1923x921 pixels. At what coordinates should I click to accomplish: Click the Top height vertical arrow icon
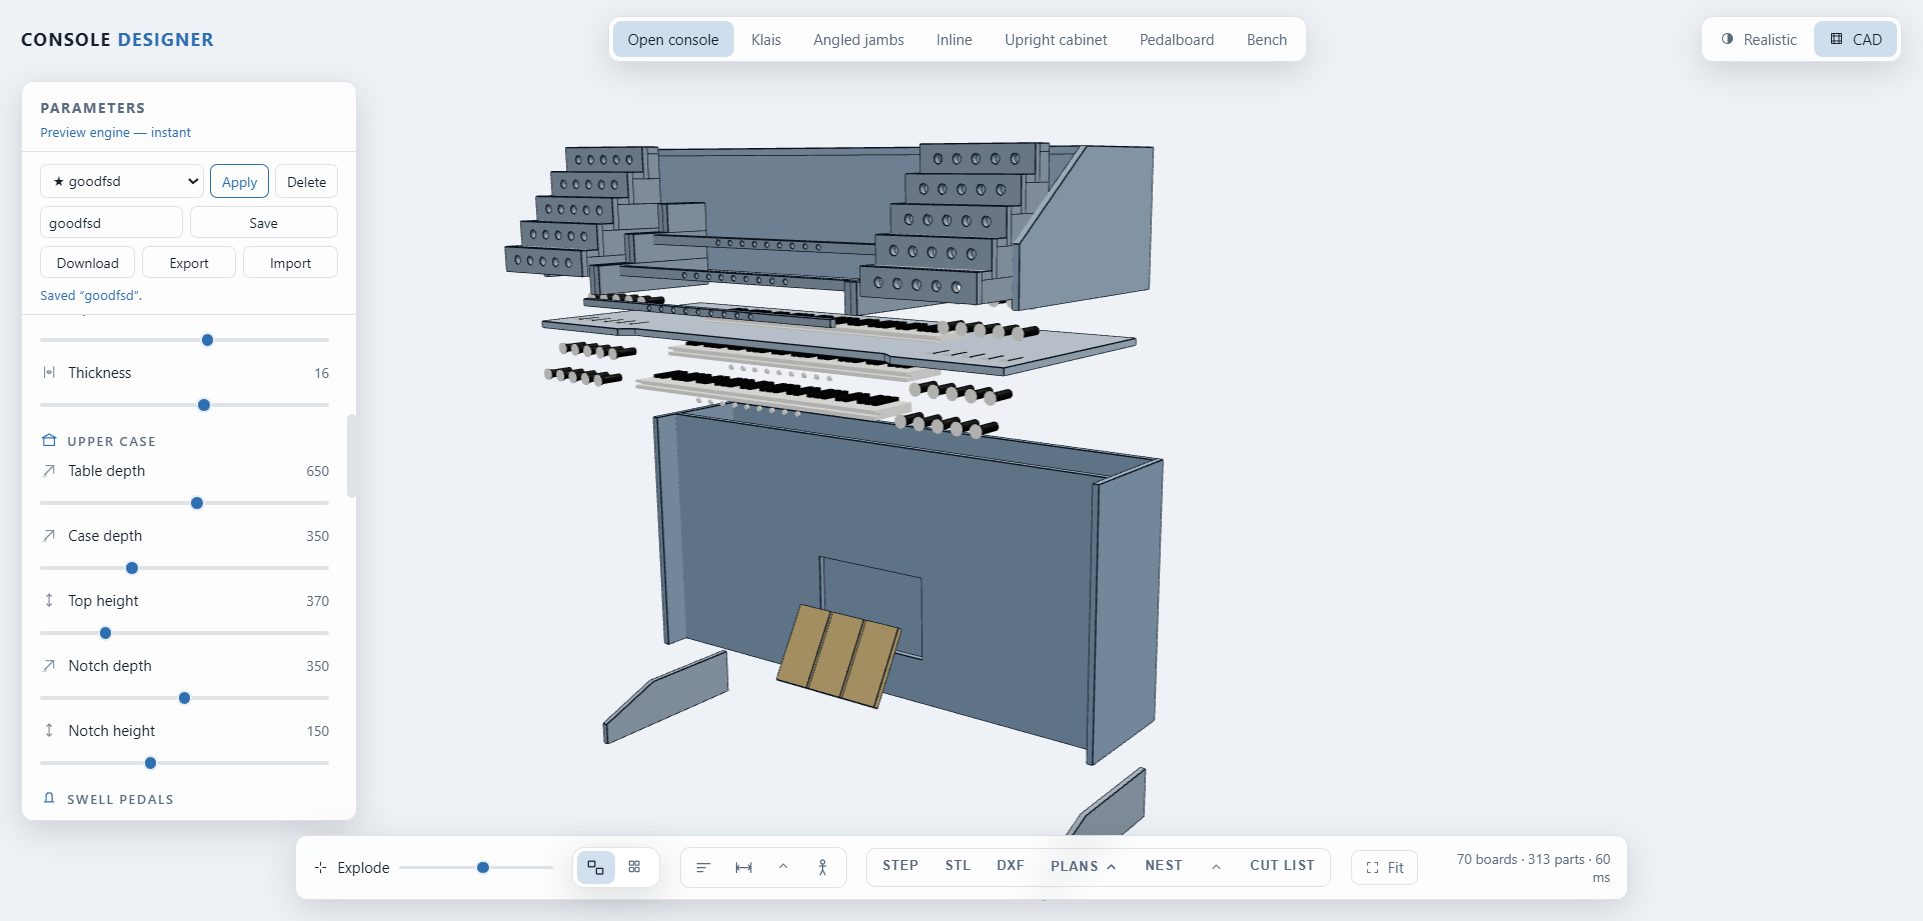pyautogui.click(x=49, y=600)
